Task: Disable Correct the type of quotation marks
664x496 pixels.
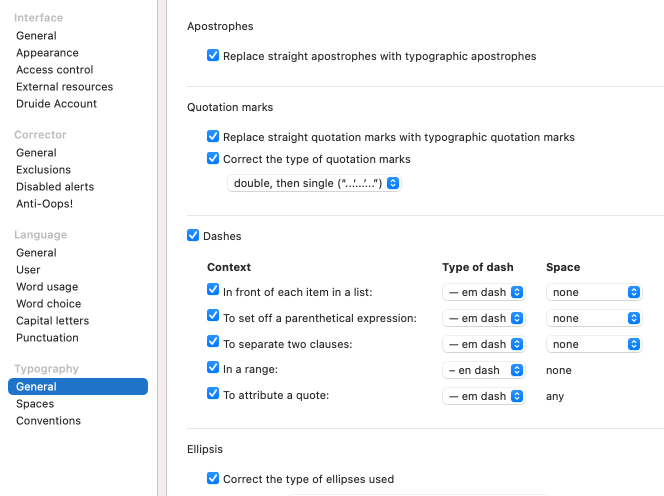Action: [x=213, y=159]
